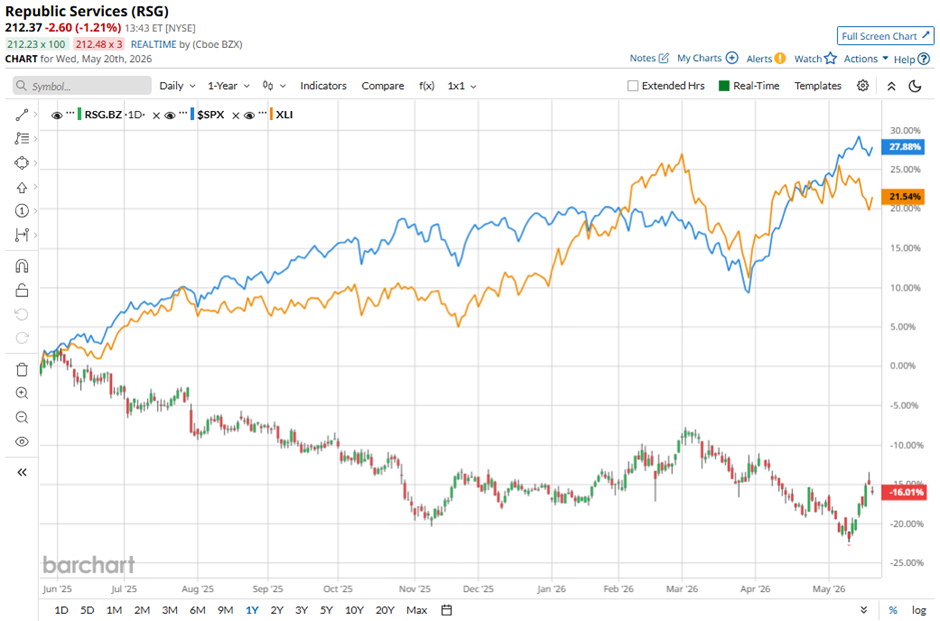Zoom in using the magnifier plus icon
Viewport: 940px width, 621px height.
click(22, 393)
